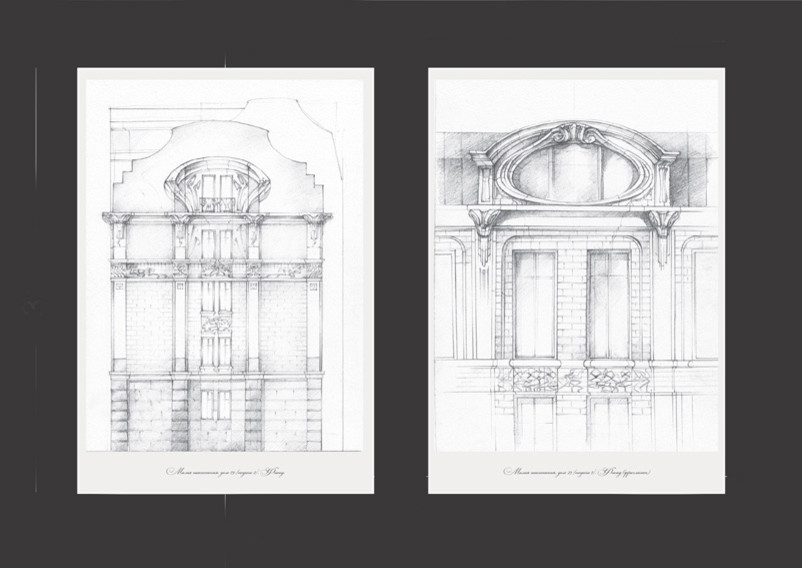Click the ground-floor window of left facade

pos(216,405)
